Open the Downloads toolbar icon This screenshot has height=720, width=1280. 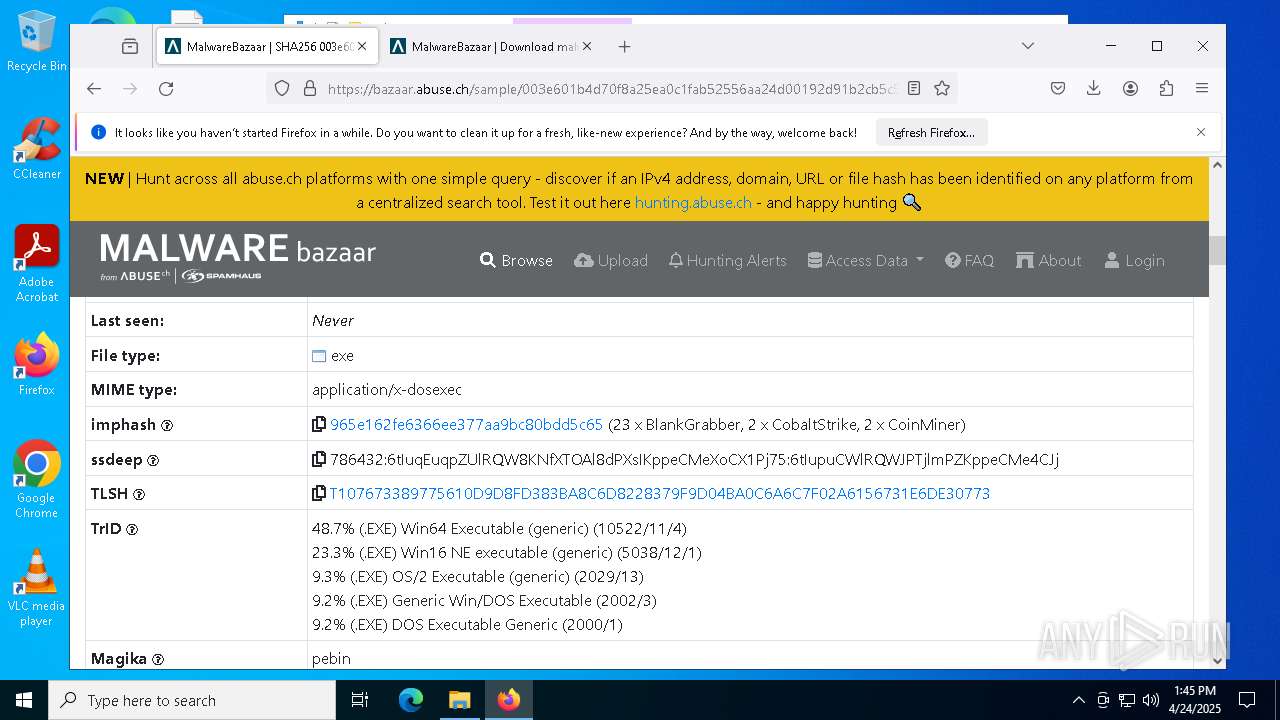pyautogui.click(x=1094, y=88)
